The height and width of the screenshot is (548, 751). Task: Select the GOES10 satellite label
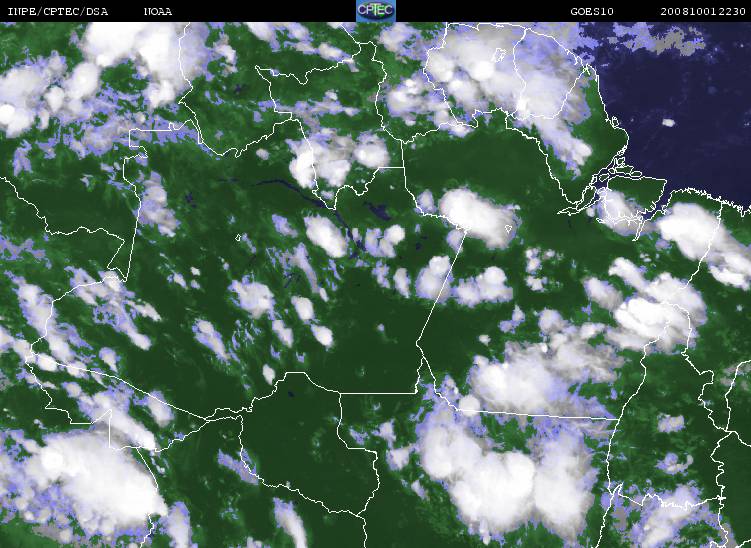(592, 11)
